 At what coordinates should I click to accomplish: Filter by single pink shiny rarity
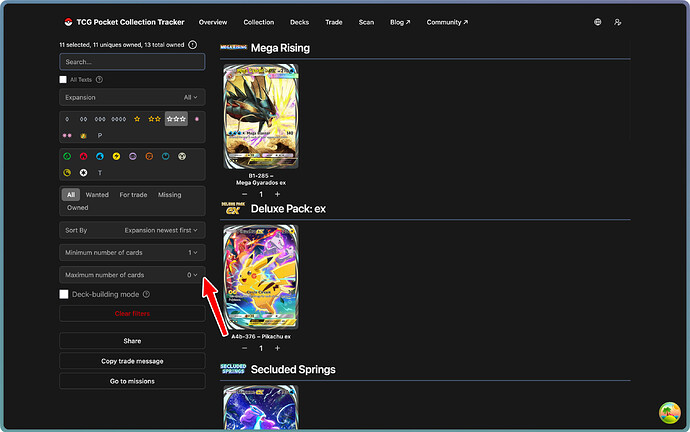[x=197, y=119]
